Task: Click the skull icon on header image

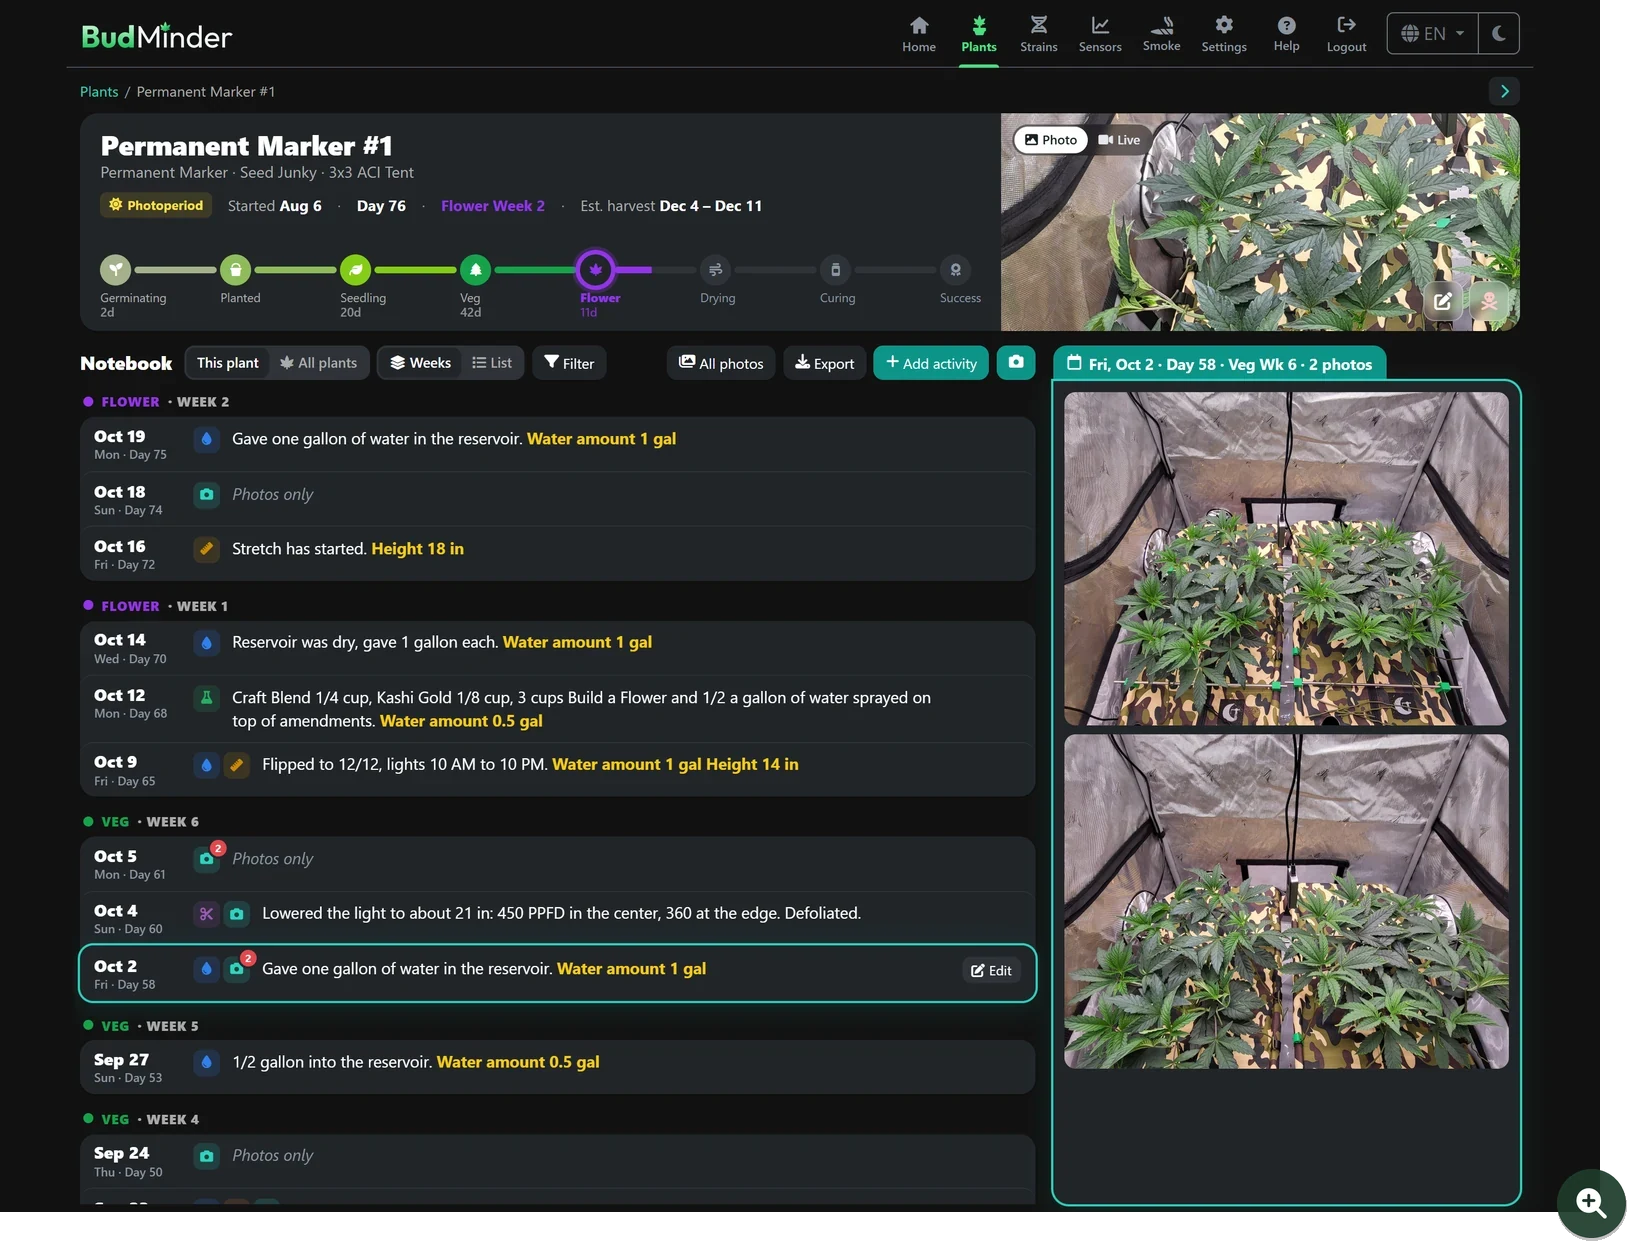Action: pos(1488,301)
